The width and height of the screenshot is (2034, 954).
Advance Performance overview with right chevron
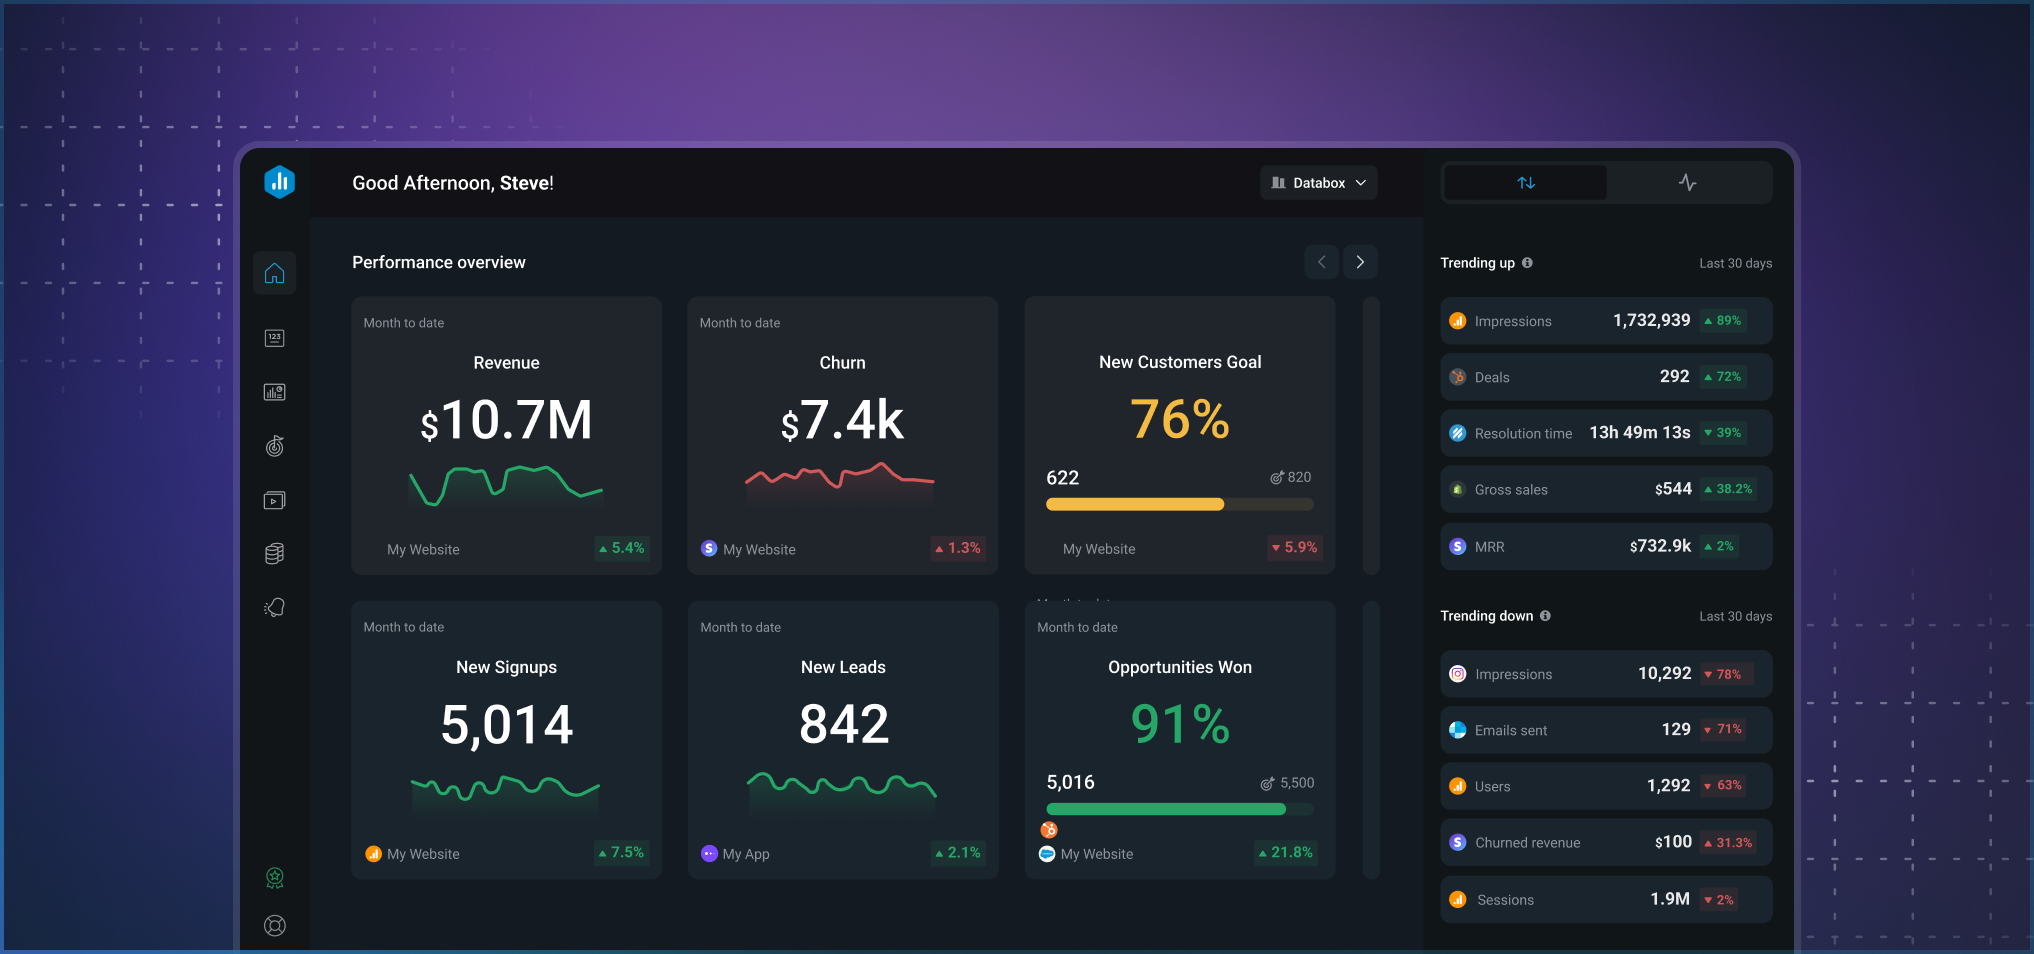tap(1360, 261)
